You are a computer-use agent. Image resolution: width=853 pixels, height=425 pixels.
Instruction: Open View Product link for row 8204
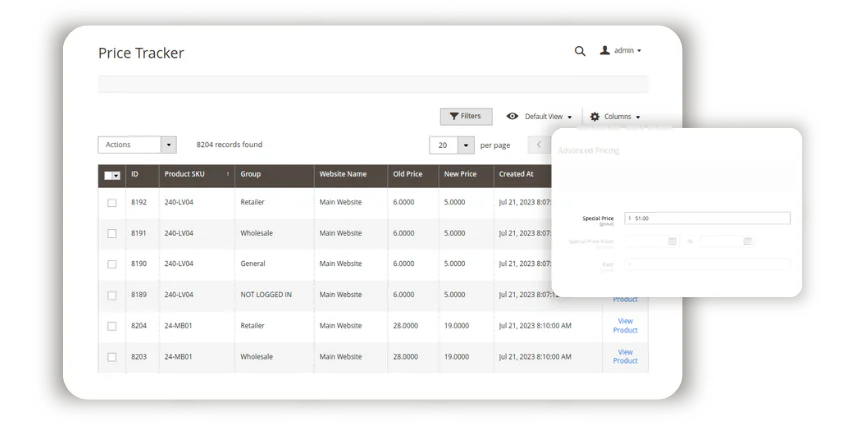point(625,325)
